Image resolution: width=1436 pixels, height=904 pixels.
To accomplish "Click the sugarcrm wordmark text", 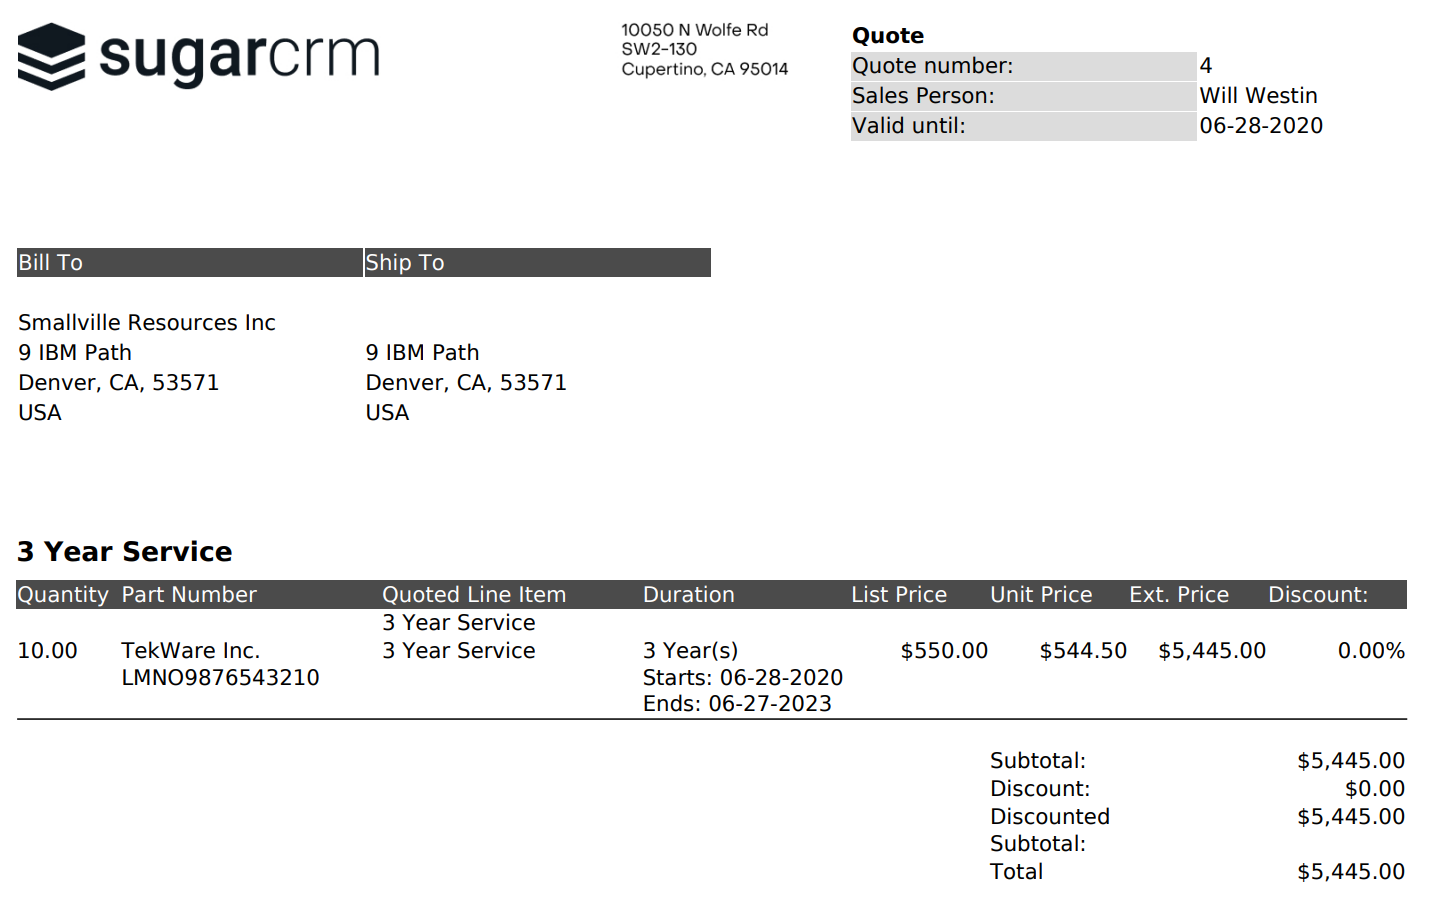I will (x=240, y=56).
